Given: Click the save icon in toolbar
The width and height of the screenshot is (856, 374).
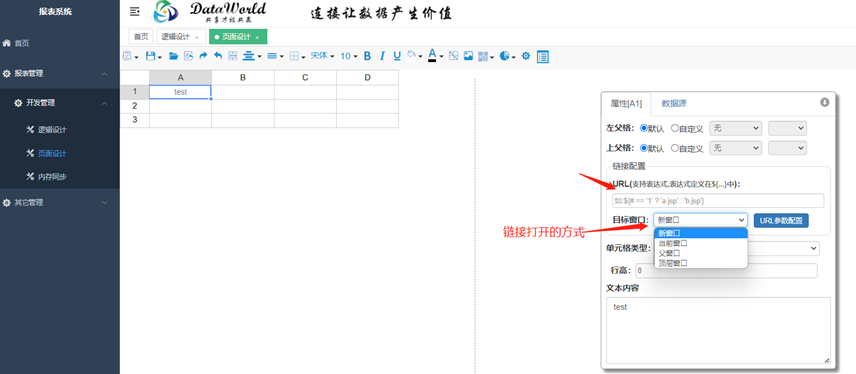Looking at the screenshot, I should [x=150, y=56].
